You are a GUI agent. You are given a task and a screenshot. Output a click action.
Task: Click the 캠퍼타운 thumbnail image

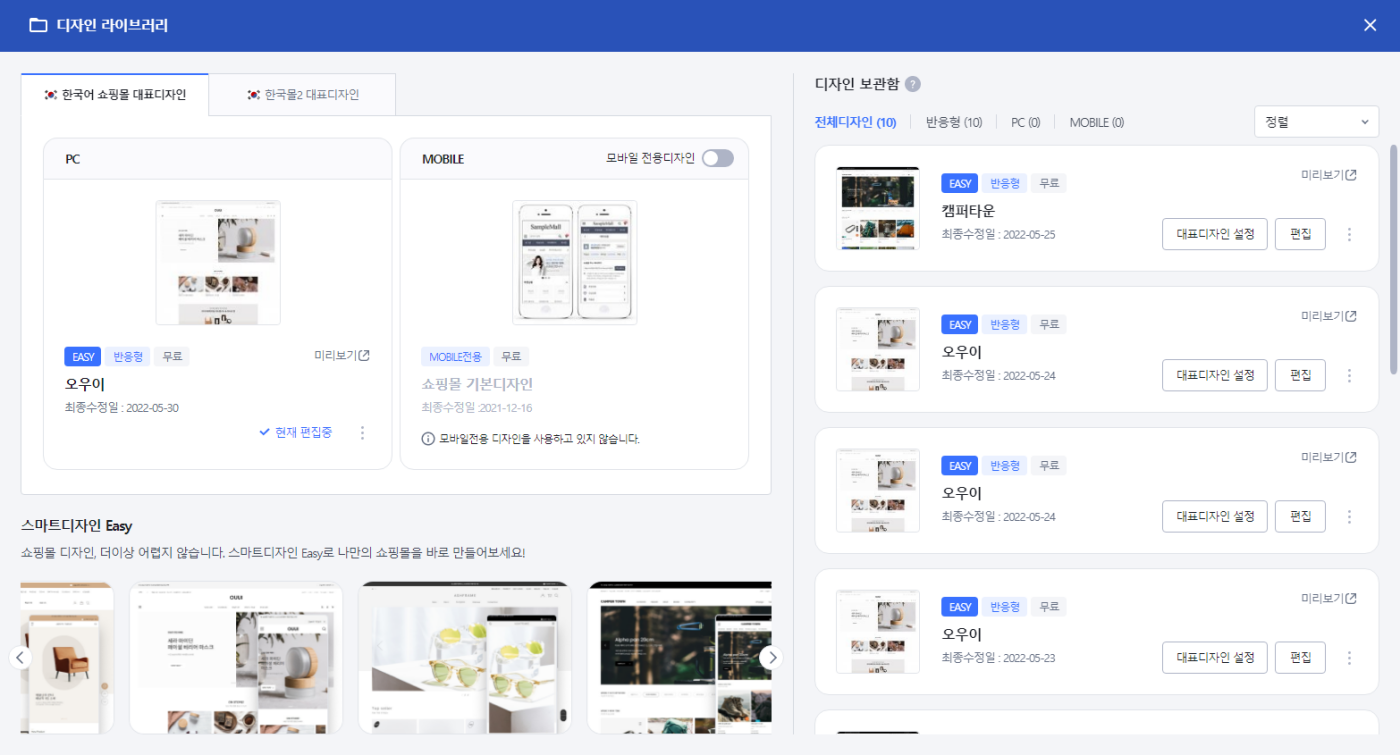pyautogui.click(x=877, y=208)
